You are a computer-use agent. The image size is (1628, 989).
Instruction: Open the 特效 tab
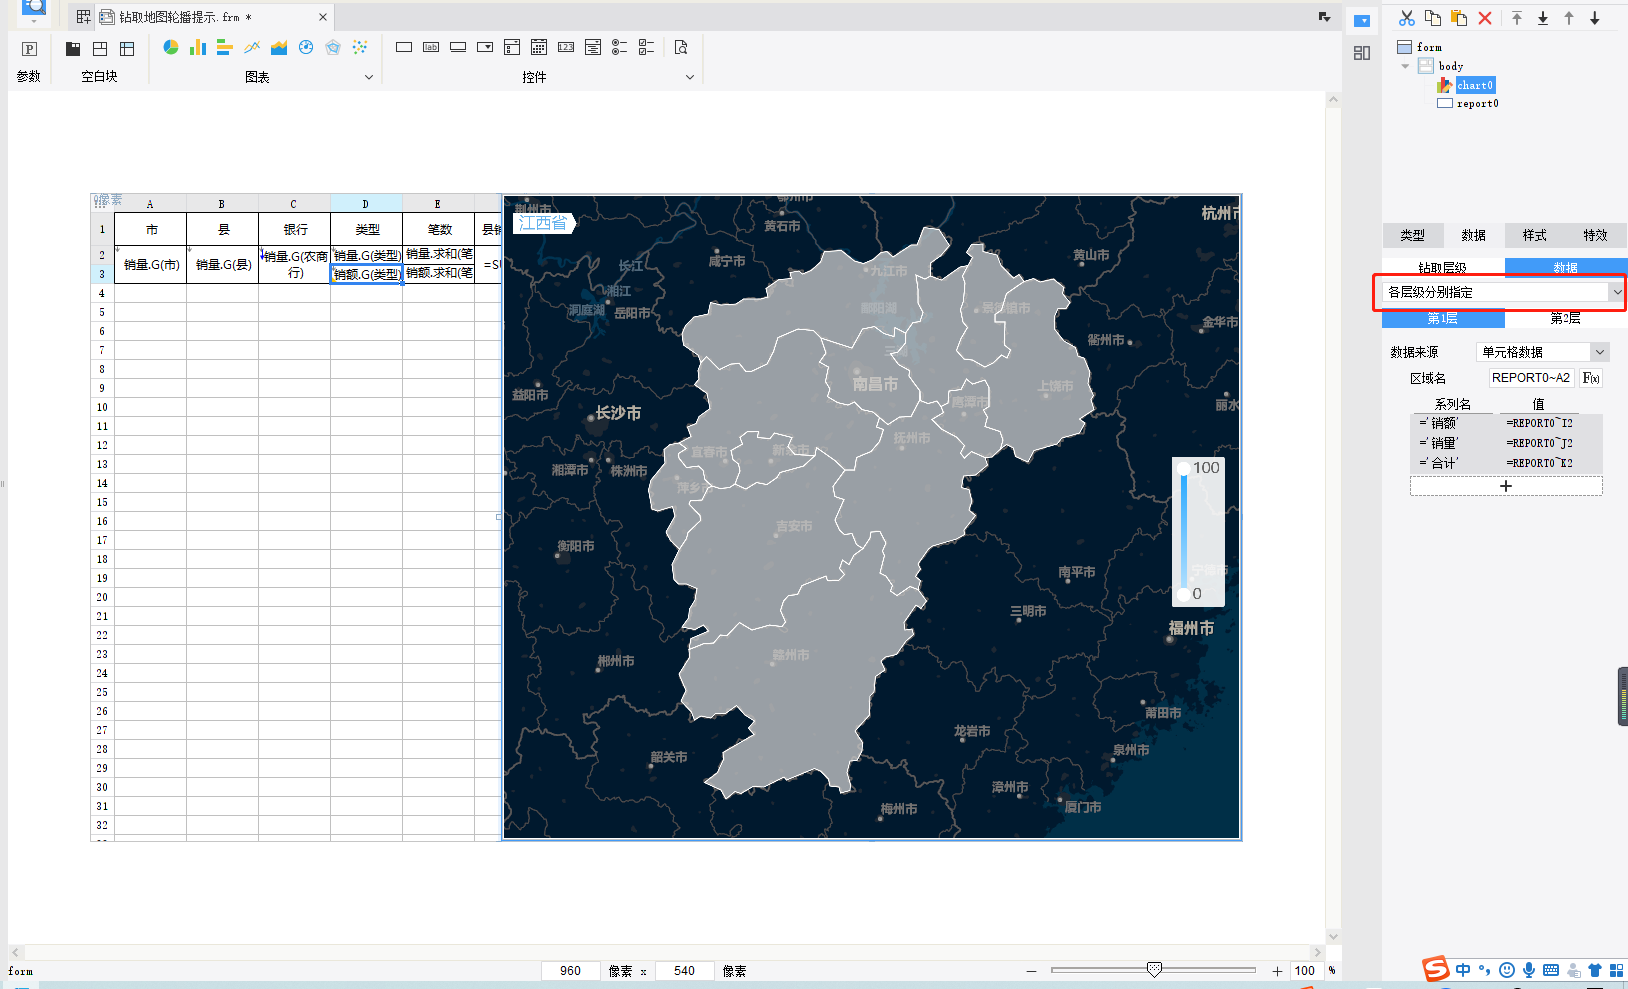[1595, 235]
